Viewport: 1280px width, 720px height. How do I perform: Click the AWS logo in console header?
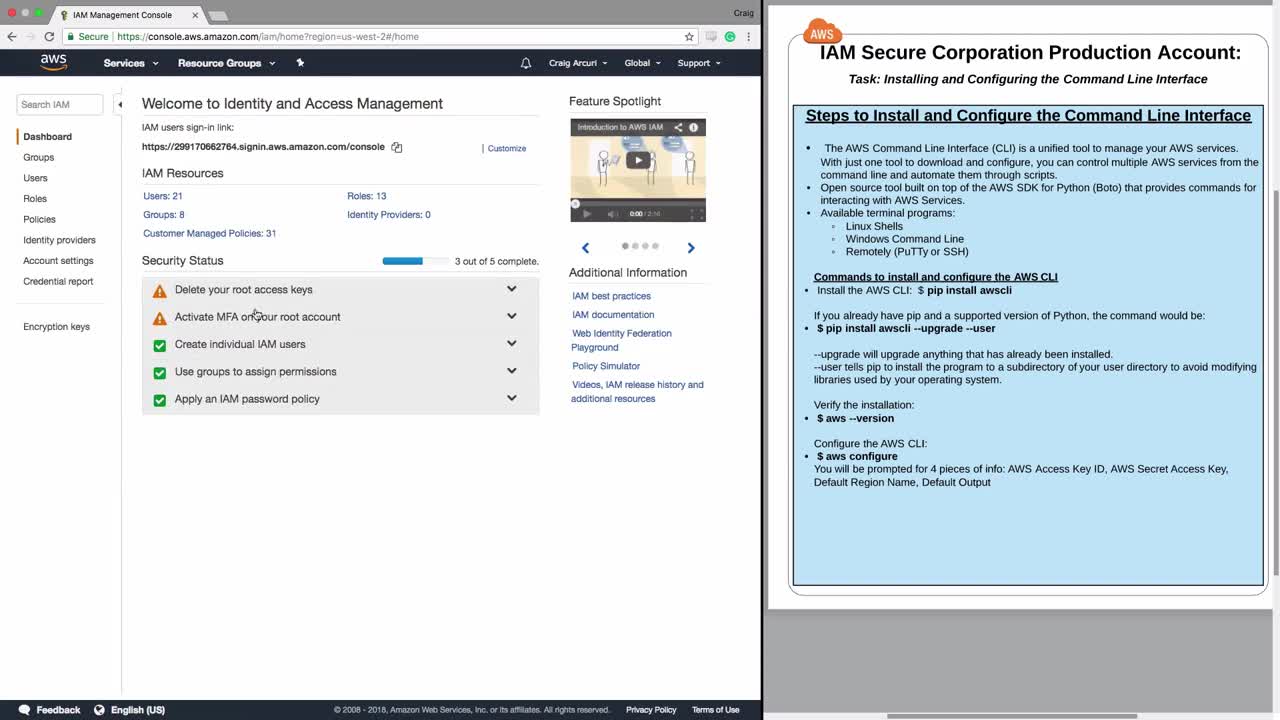click(54, 62)
